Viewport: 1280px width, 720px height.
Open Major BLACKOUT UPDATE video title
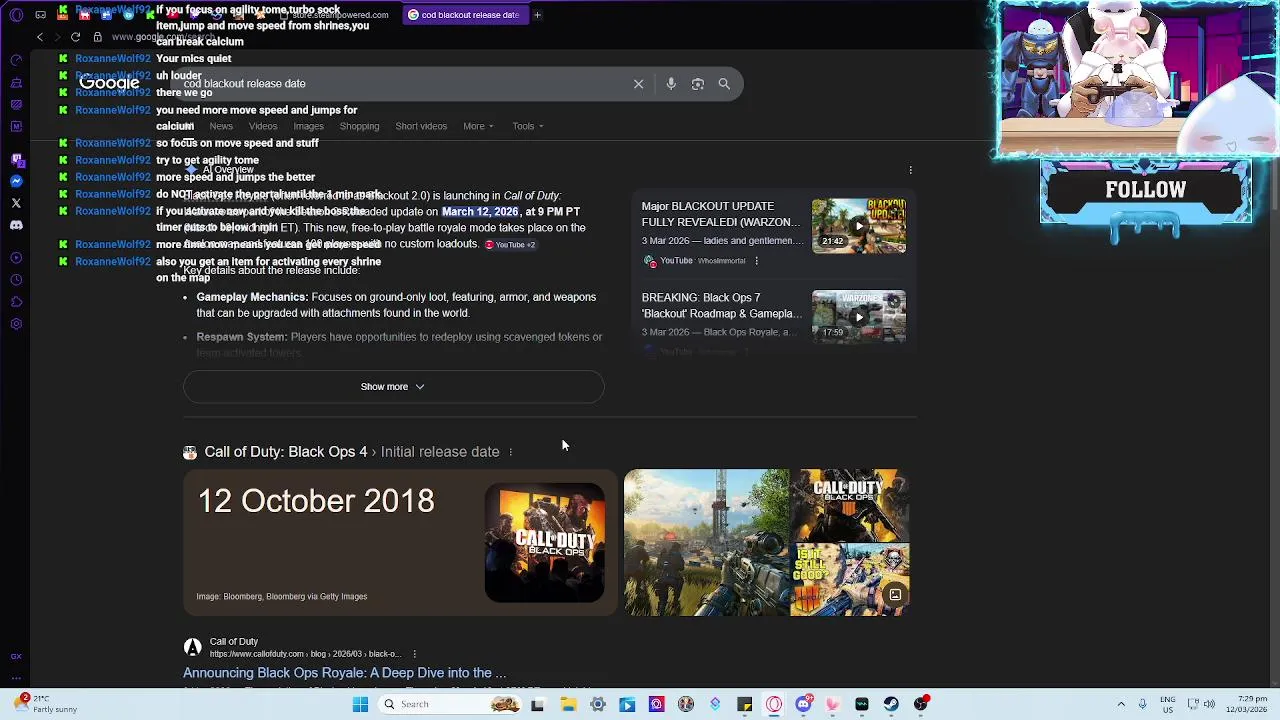[x=722, y=214]
